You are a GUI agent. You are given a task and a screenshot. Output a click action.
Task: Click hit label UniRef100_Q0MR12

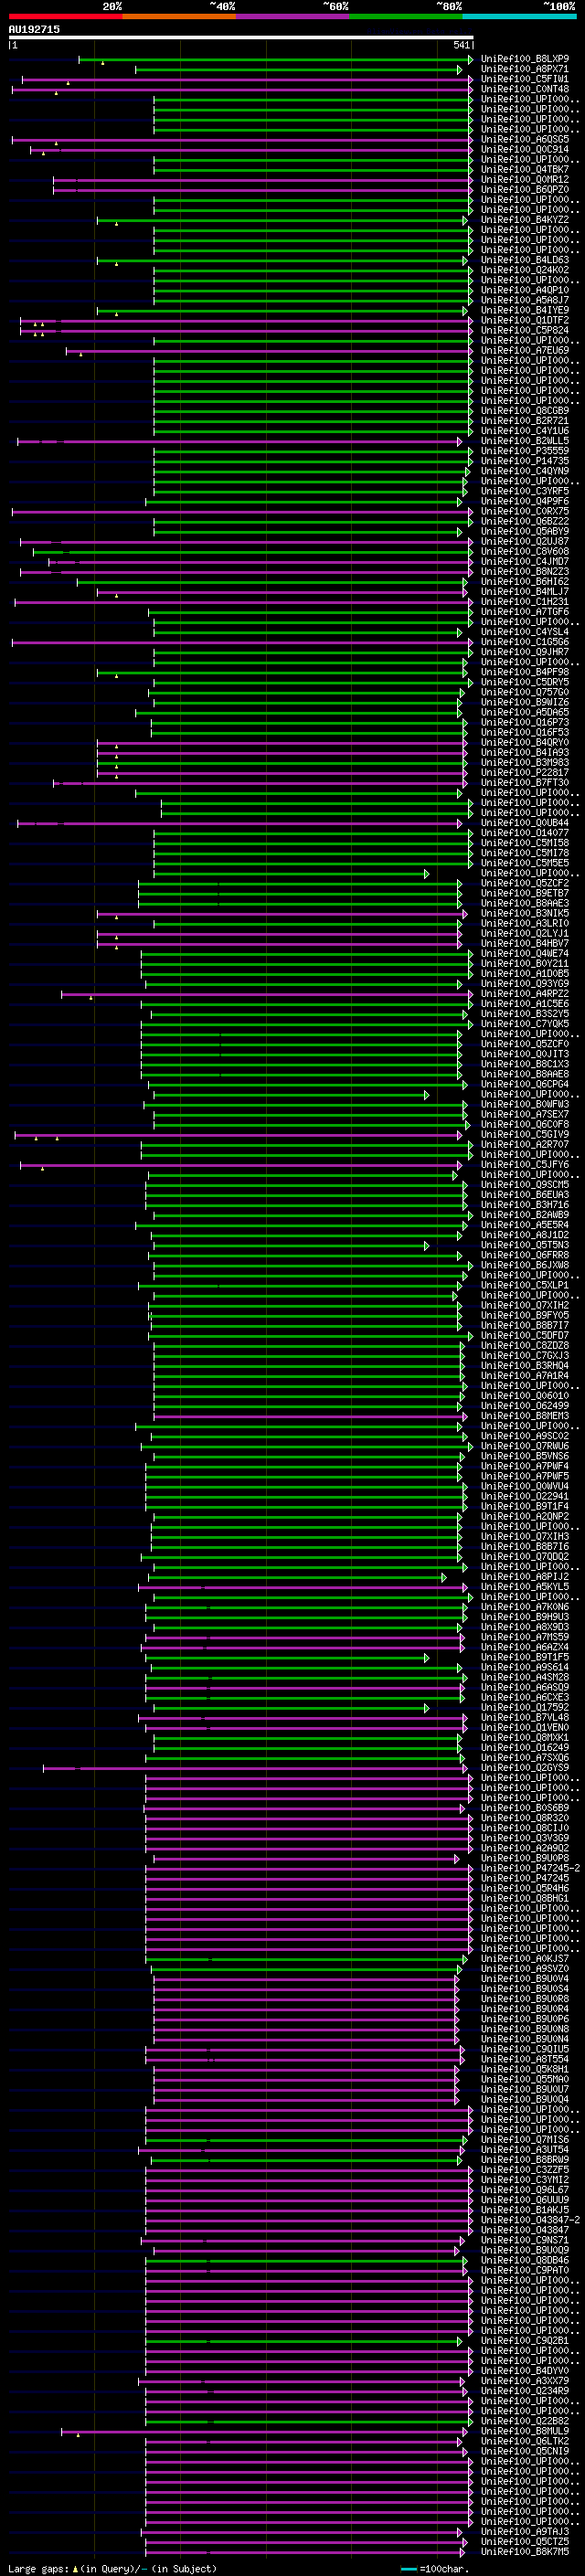pyautogui.click(x=525, y=180)
